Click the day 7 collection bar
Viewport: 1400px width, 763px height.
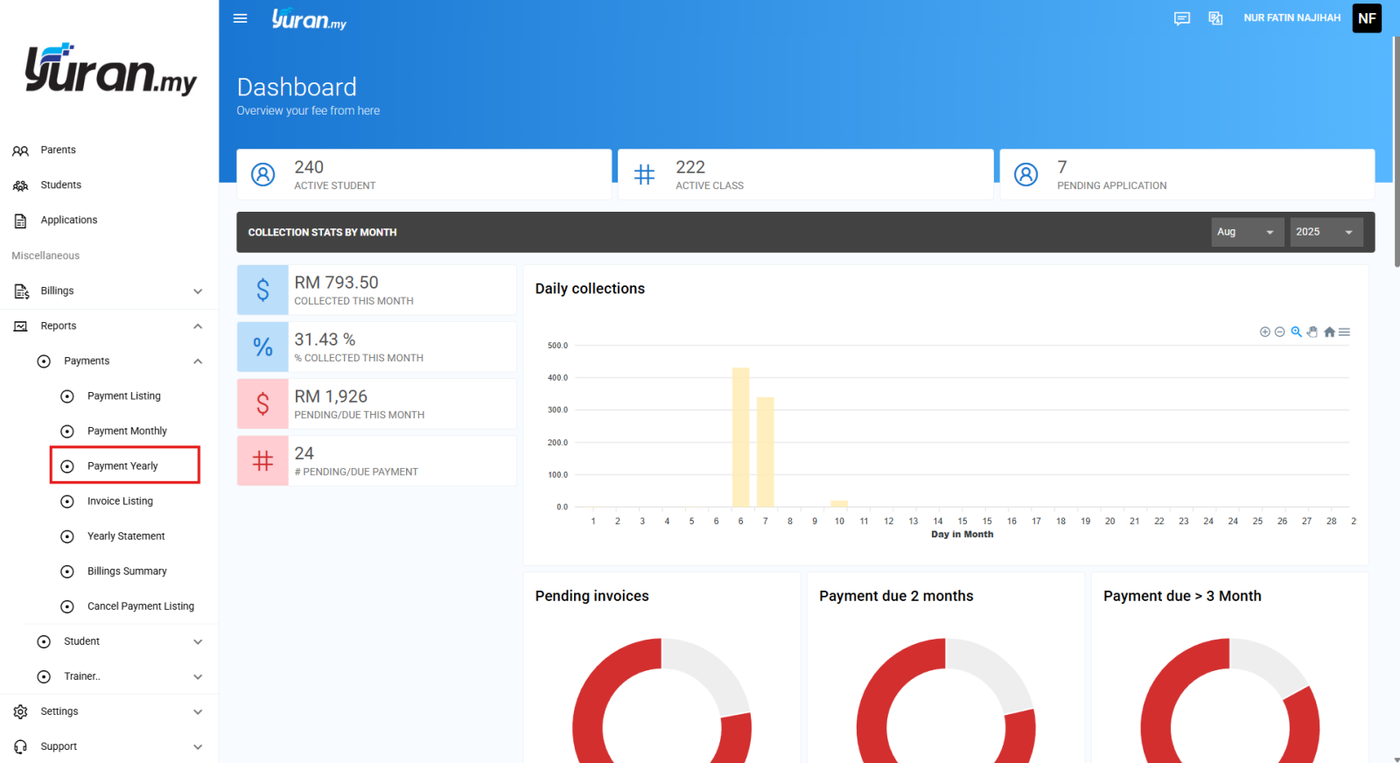(765, 452)
